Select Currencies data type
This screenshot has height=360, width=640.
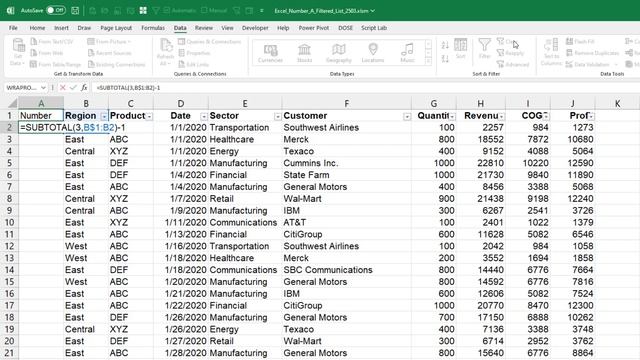[x=270, y=53]
